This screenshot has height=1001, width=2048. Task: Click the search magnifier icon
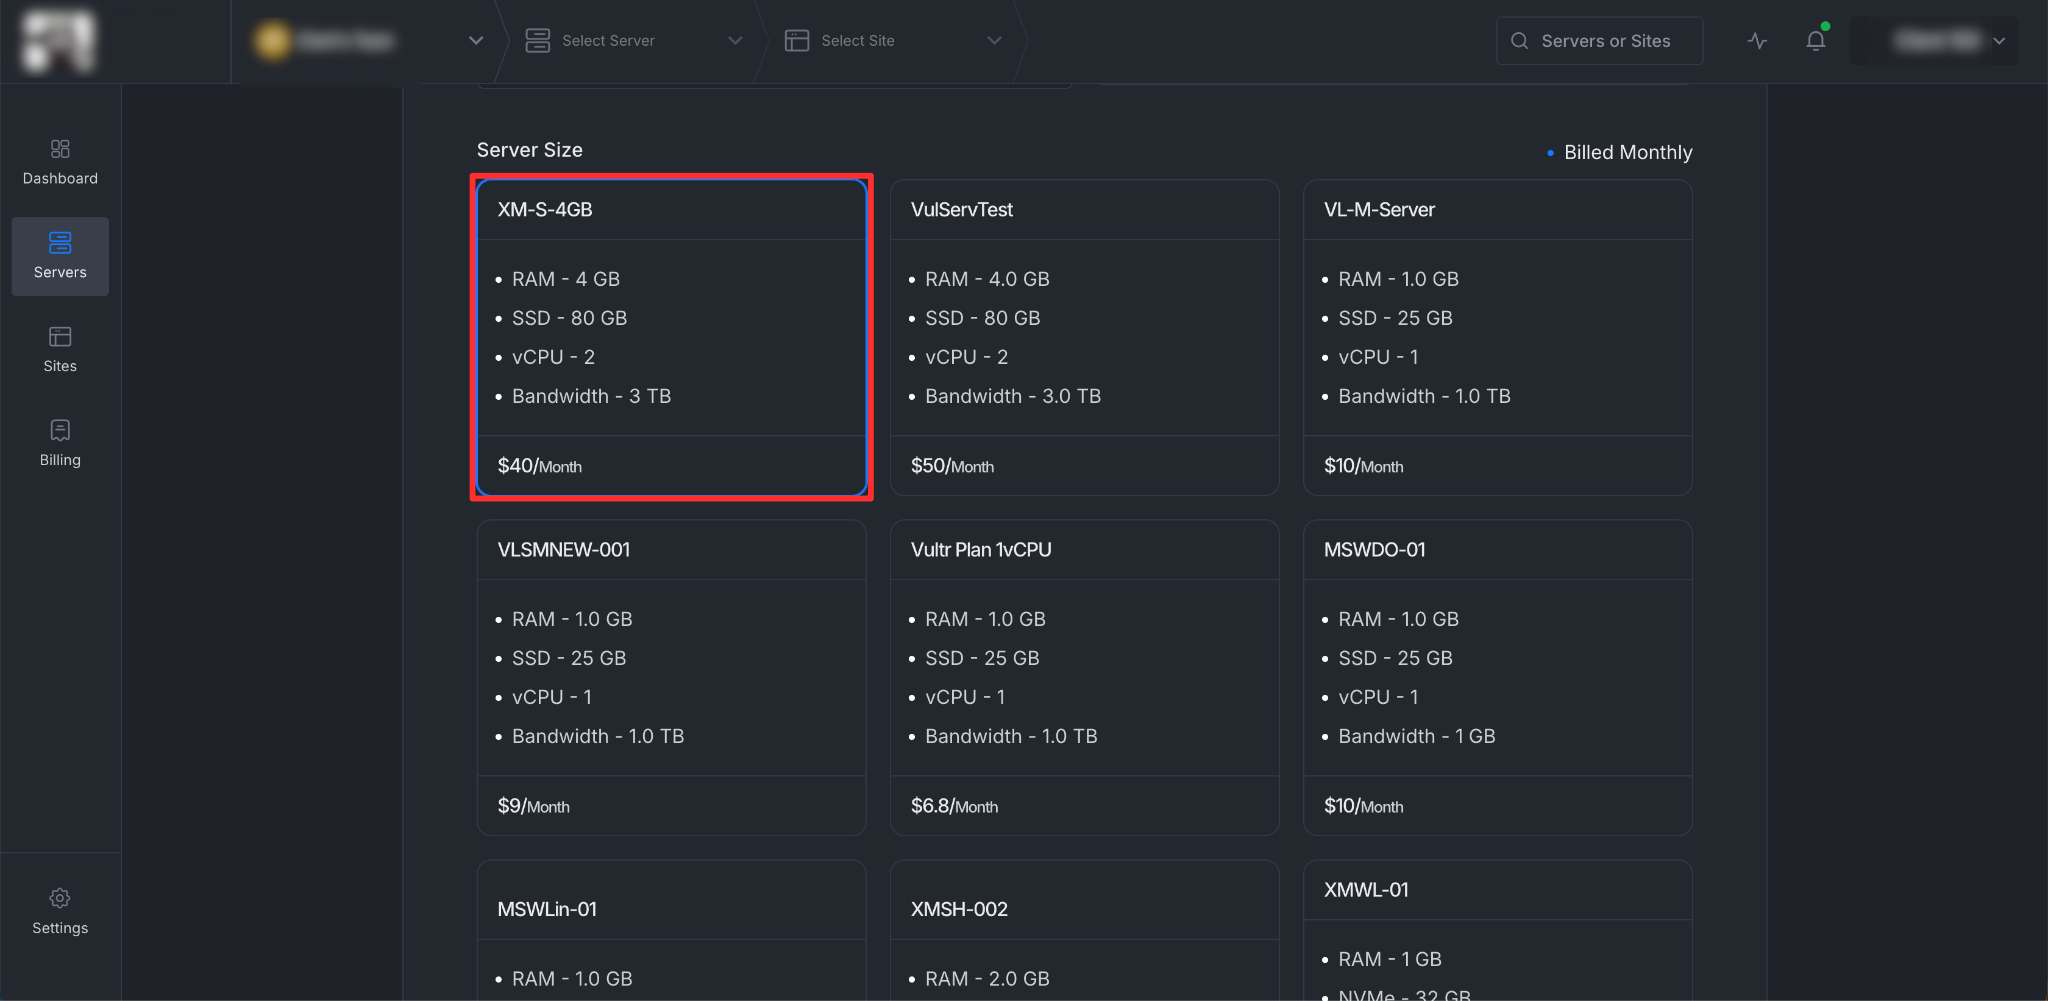coord(1519,41)
